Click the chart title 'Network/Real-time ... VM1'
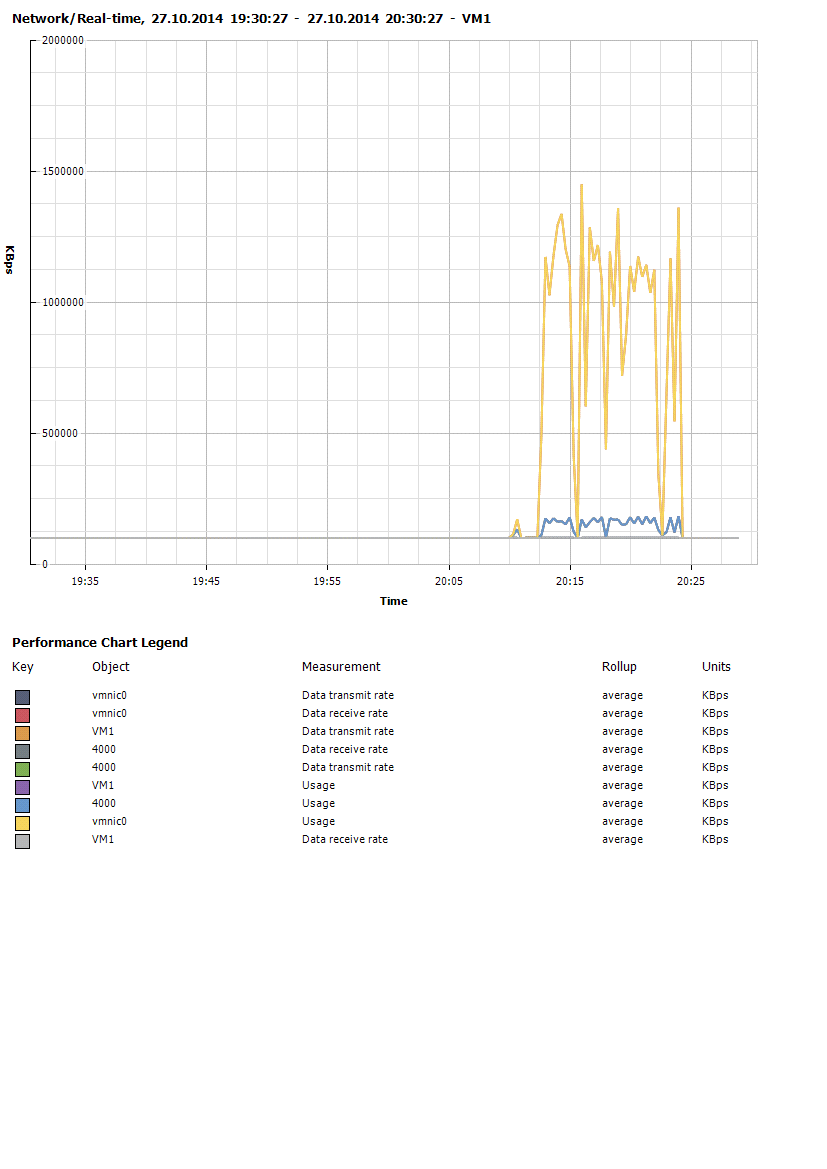 tap(251, 19)
